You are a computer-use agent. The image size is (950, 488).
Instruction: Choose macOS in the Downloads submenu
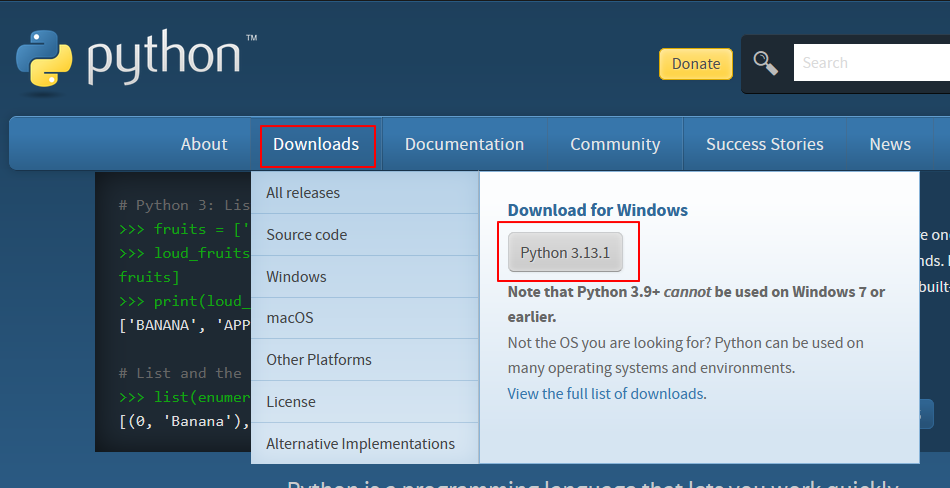pos(365,318)
